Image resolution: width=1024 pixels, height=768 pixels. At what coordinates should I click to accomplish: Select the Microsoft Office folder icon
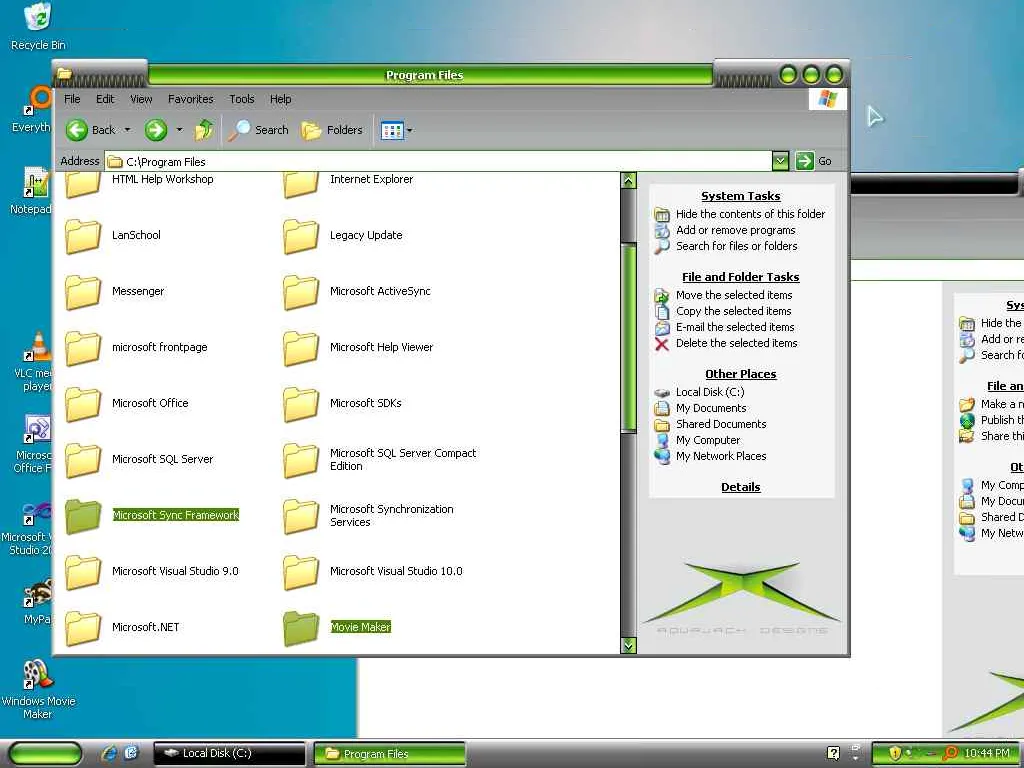click(x=83, y=404)
